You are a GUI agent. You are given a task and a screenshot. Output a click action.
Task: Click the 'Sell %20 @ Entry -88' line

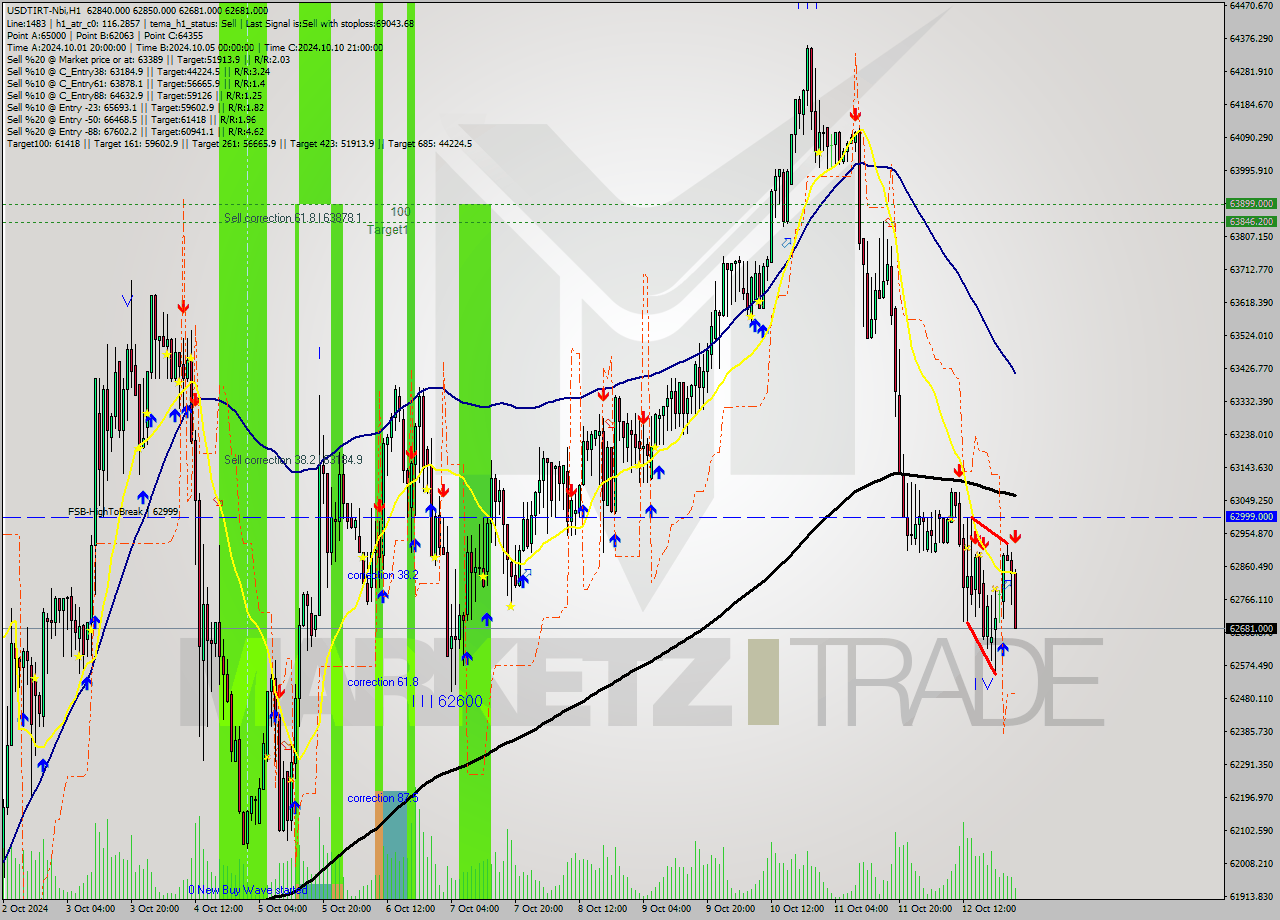tap(135, 131)
